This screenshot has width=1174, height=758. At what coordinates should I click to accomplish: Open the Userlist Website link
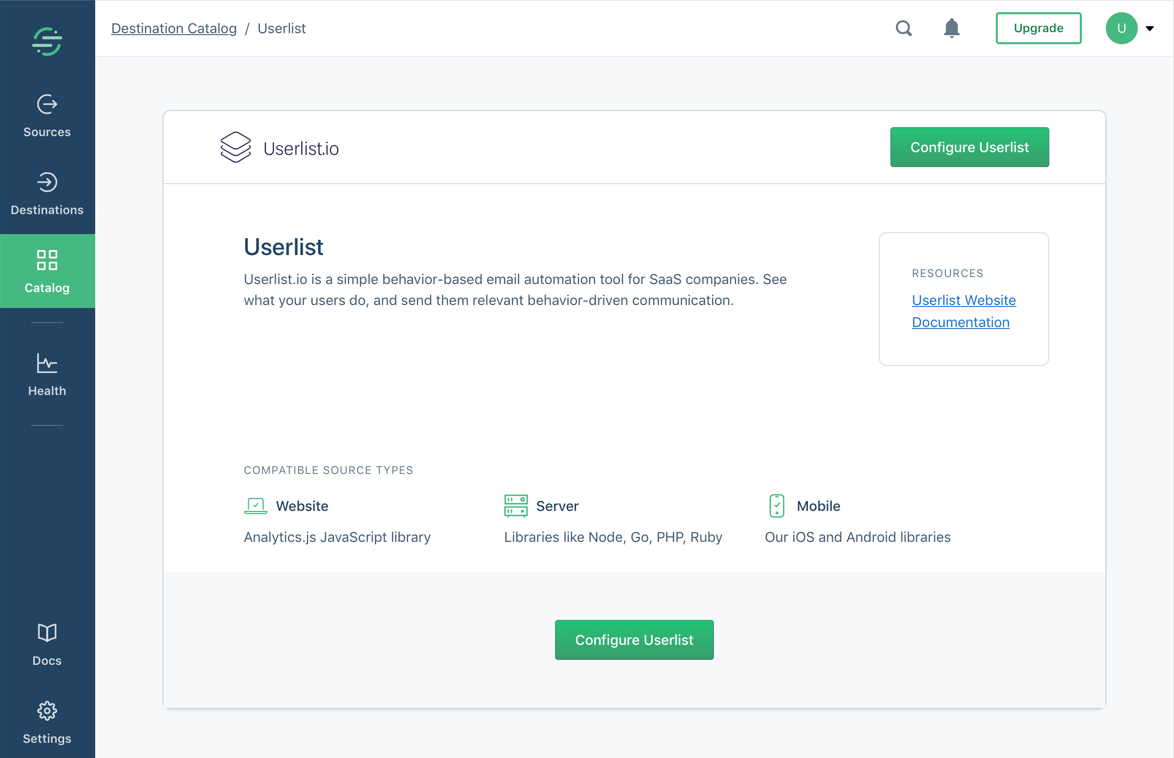coord(963,300)
